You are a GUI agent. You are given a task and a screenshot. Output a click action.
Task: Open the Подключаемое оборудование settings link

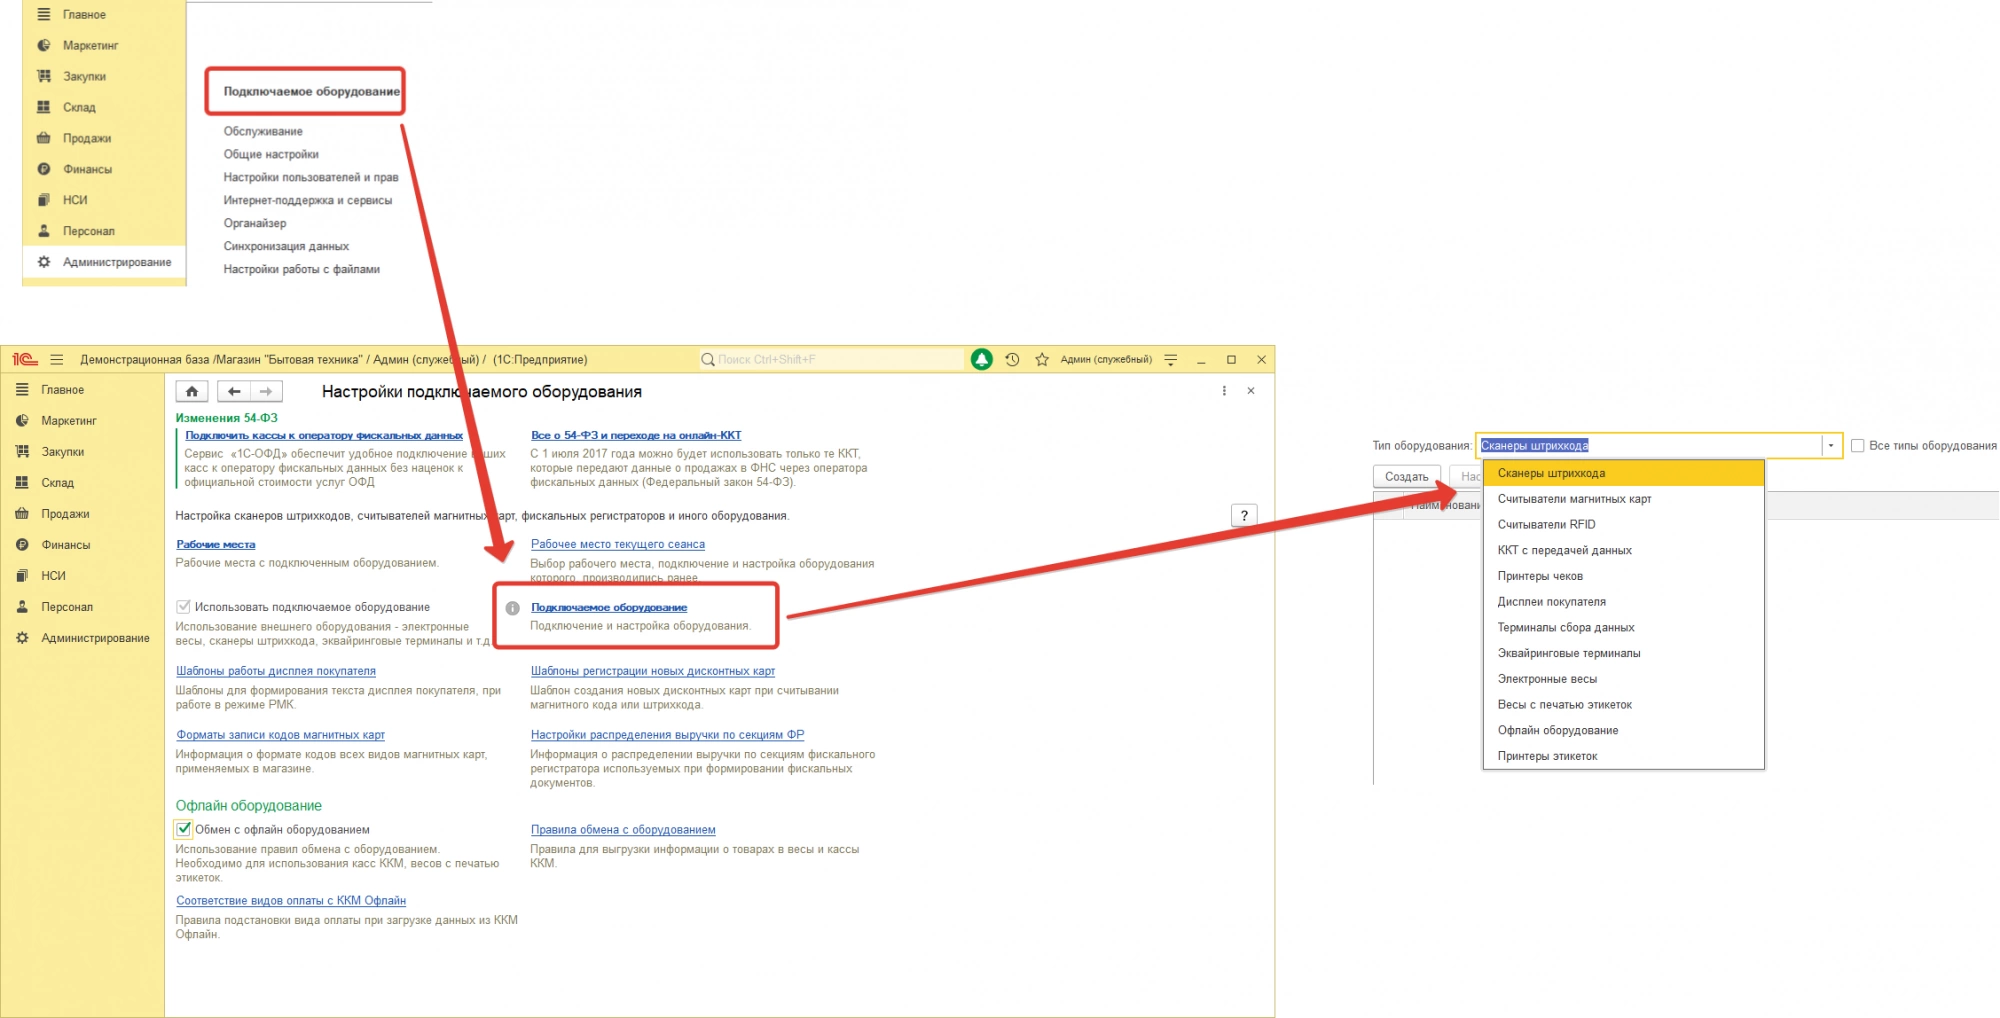609,608
